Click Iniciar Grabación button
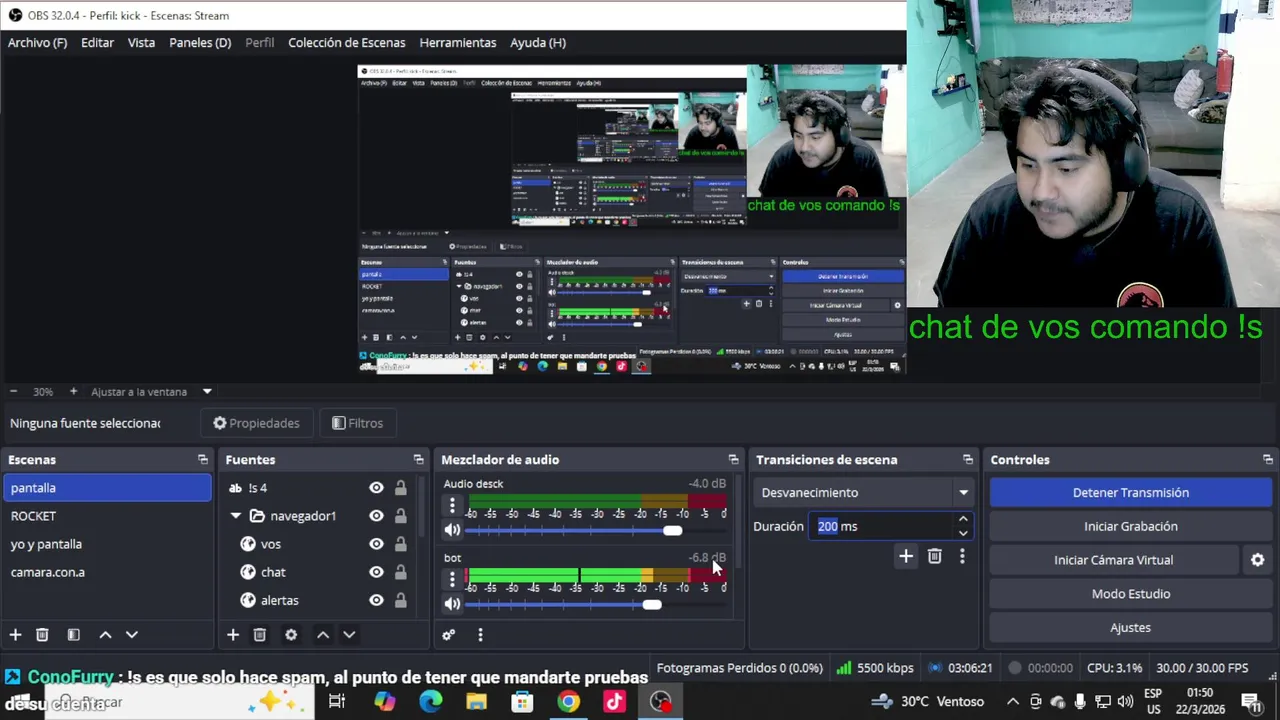This screenshot has width=1280, height=720. tap(1131, 526)
